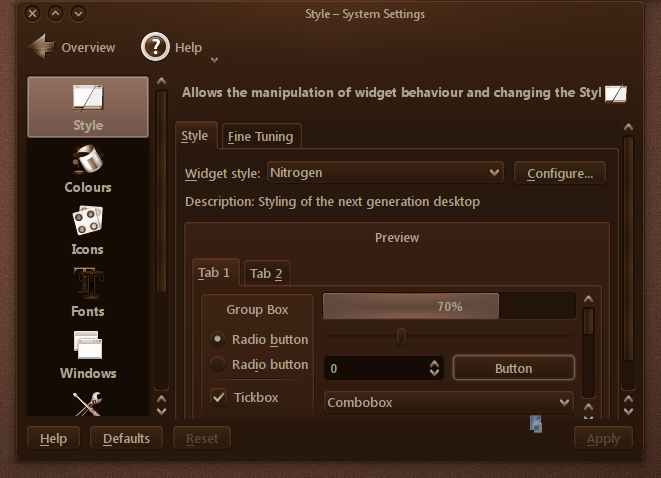Click sidebar scrollbar up arrow
The height and width of the screenshot is (478, 661).
point(161,81)
